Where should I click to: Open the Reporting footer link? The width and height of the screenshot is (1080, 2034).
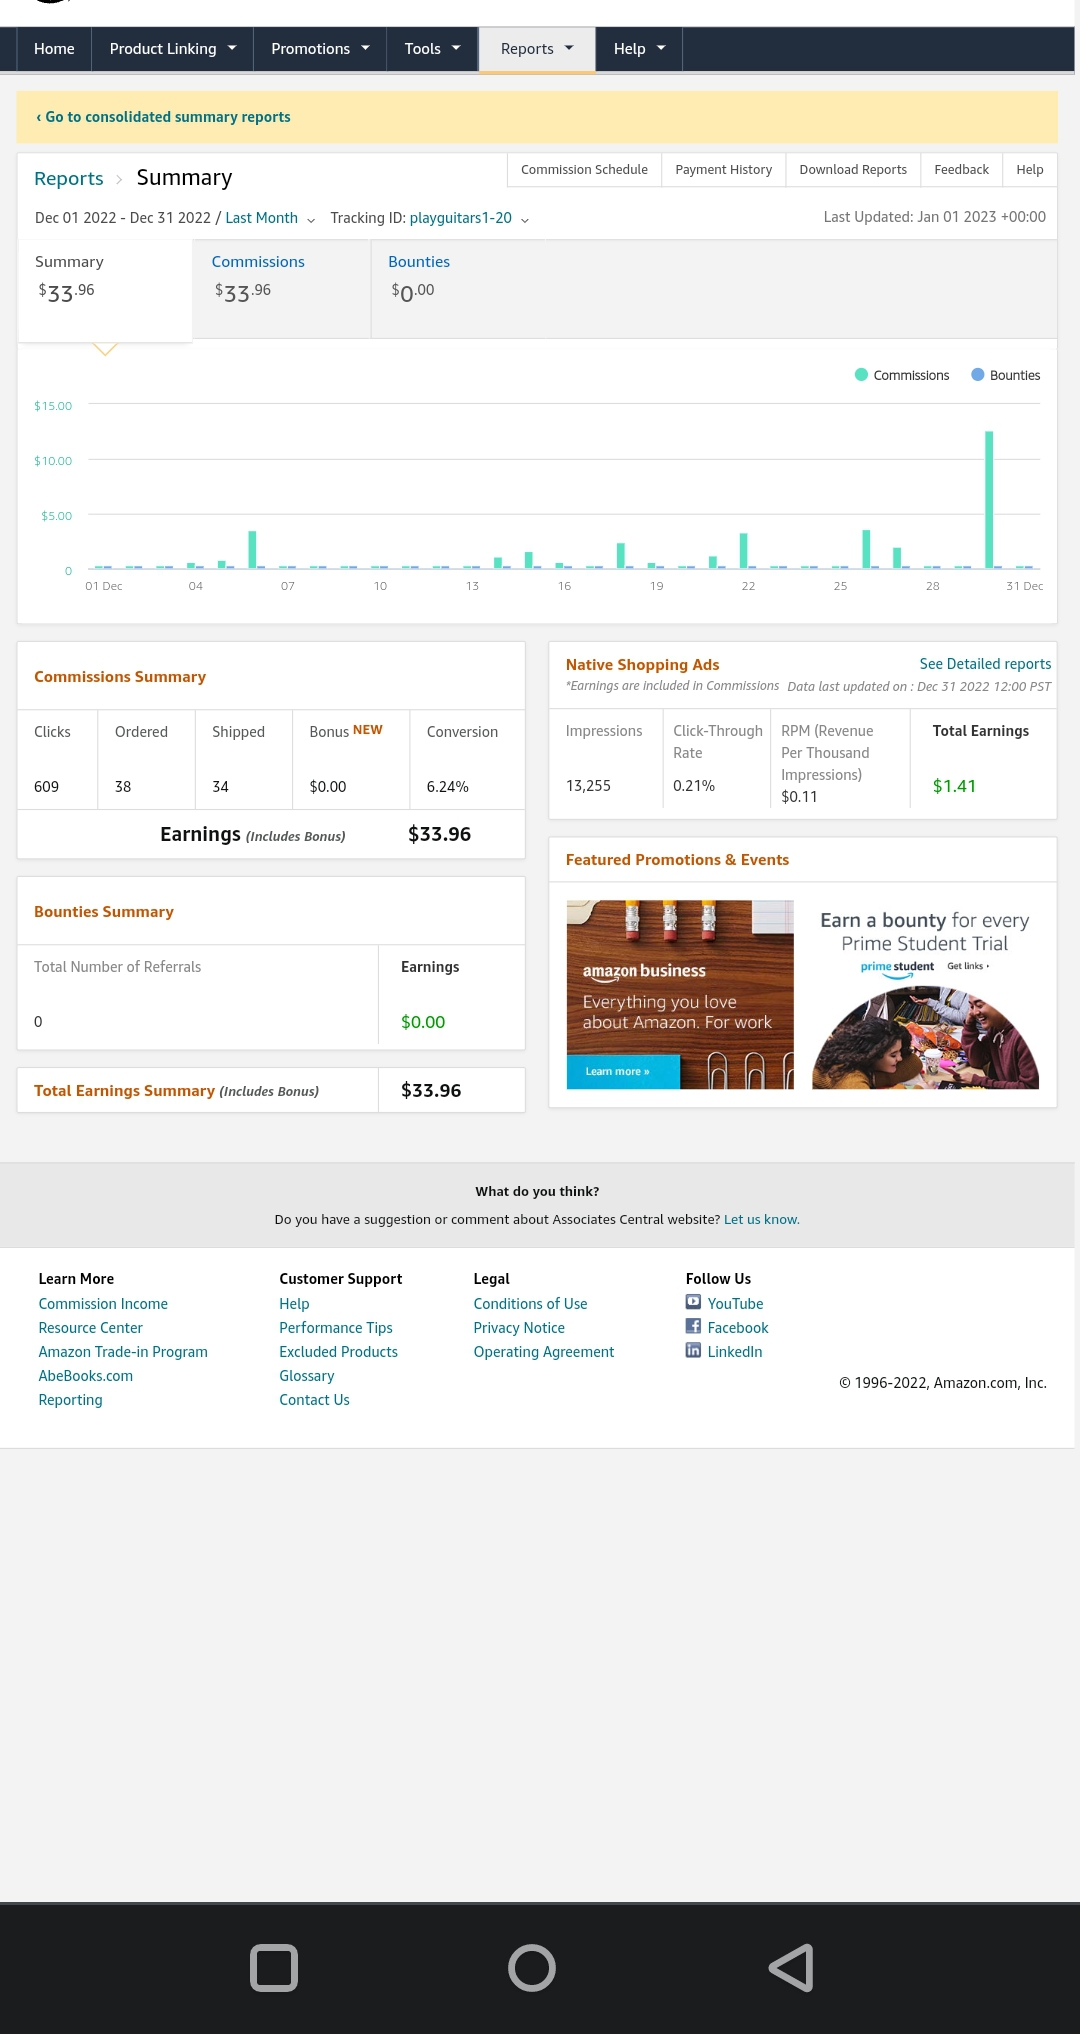70,1400
